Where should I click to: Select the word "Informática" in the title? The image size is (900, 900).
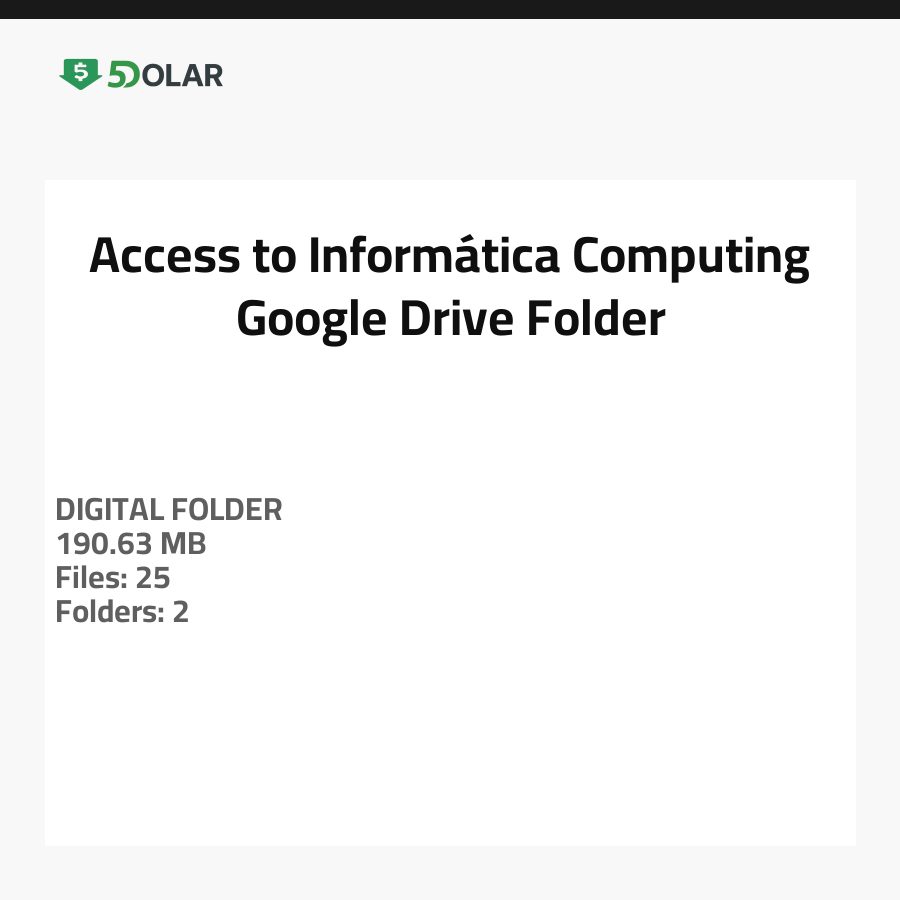(433, 256)
